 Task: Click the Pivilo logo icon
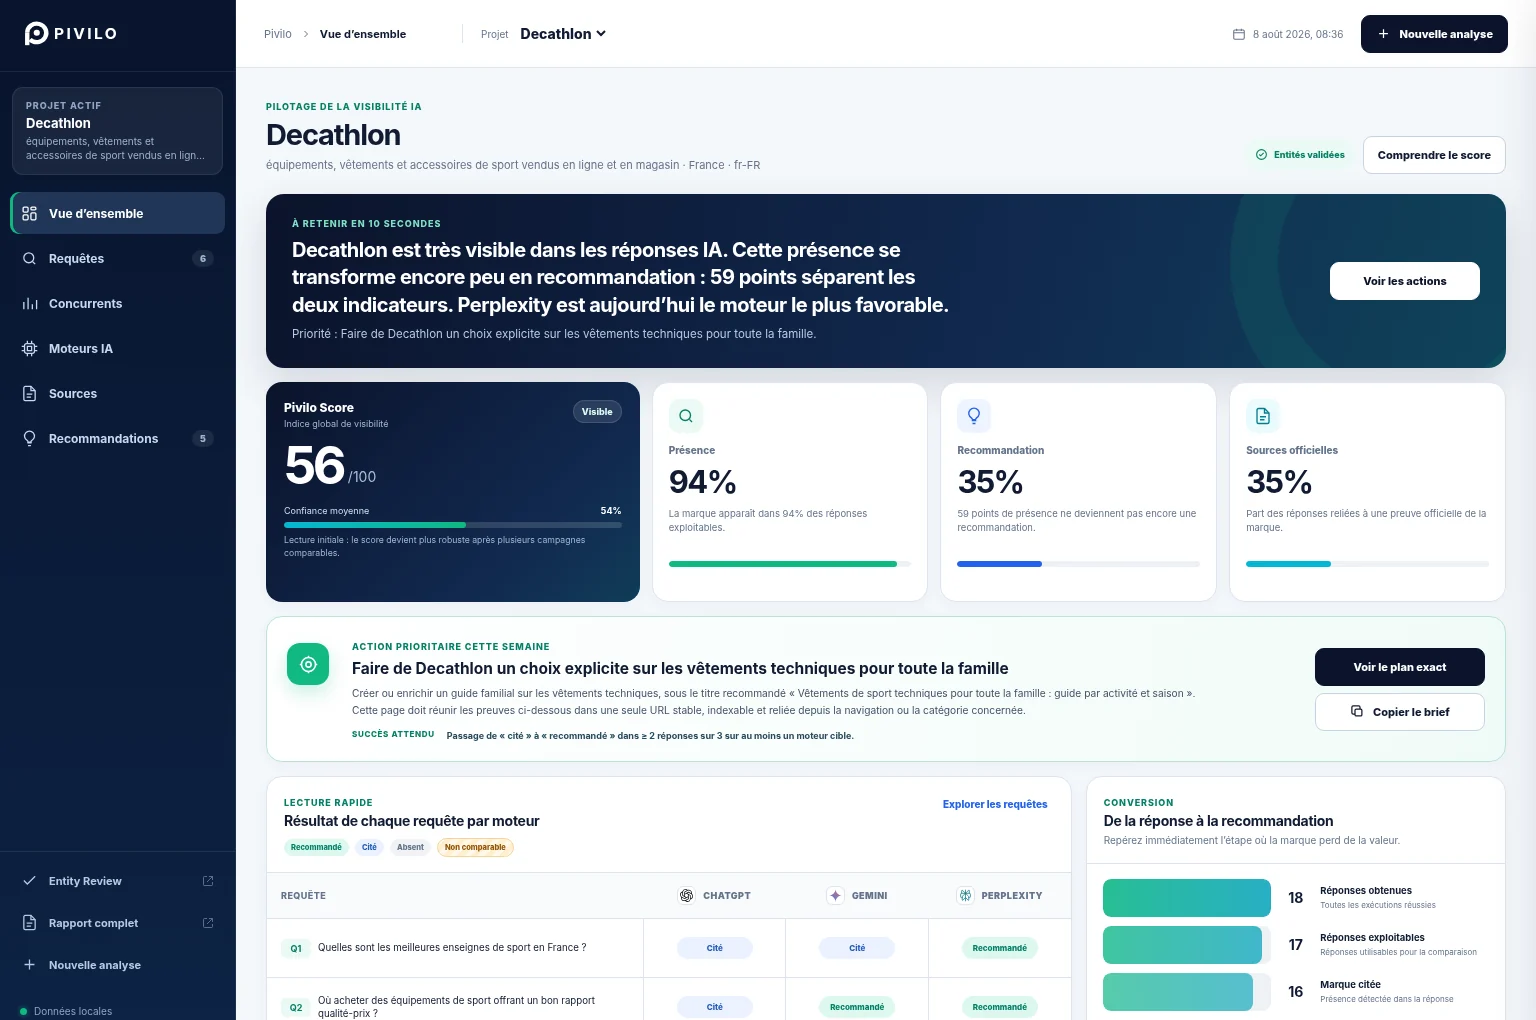[x=36, y=33]
